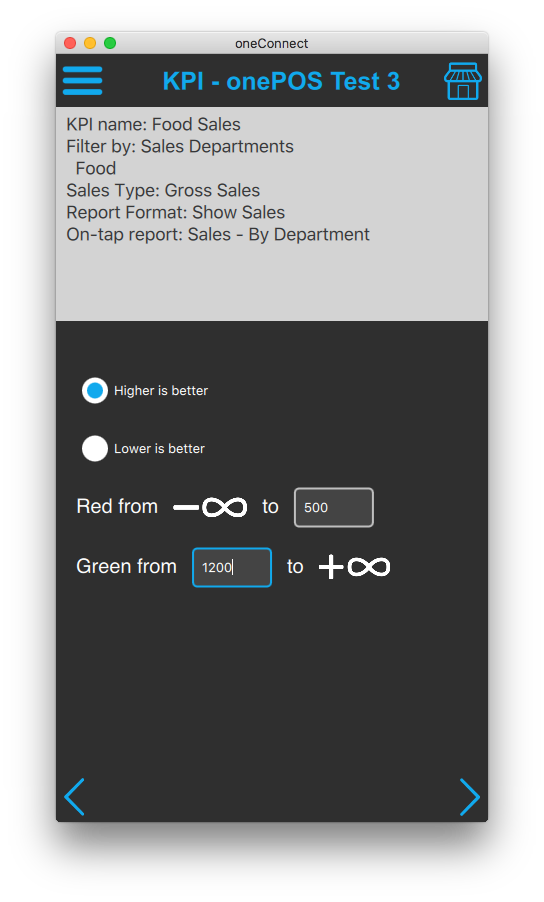
Task: Open the hamburger menu
Action: [82, 81]
